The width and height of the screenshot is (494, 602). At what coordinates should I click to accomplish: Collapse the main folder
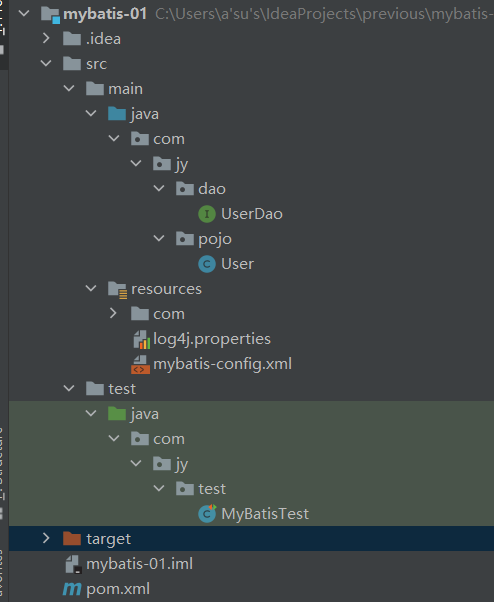click(69, 88)
